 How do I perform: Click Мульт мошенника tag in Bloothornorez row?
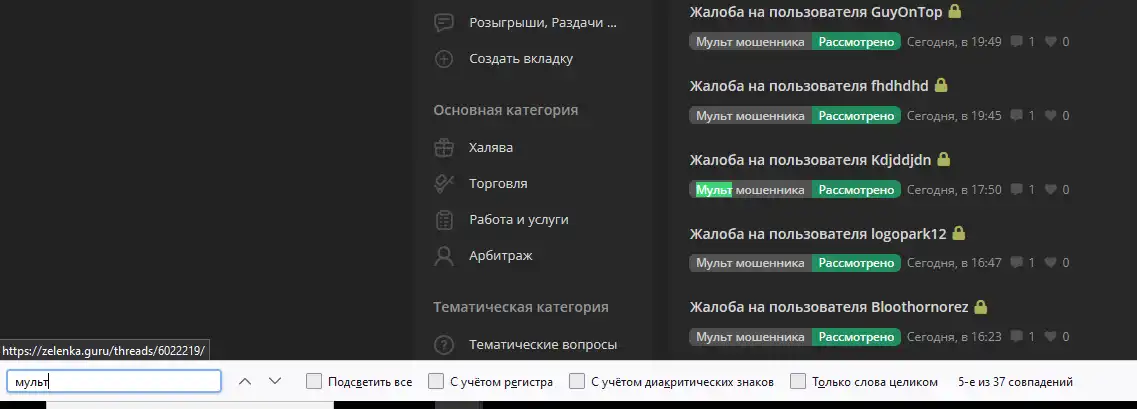(751, 337)
